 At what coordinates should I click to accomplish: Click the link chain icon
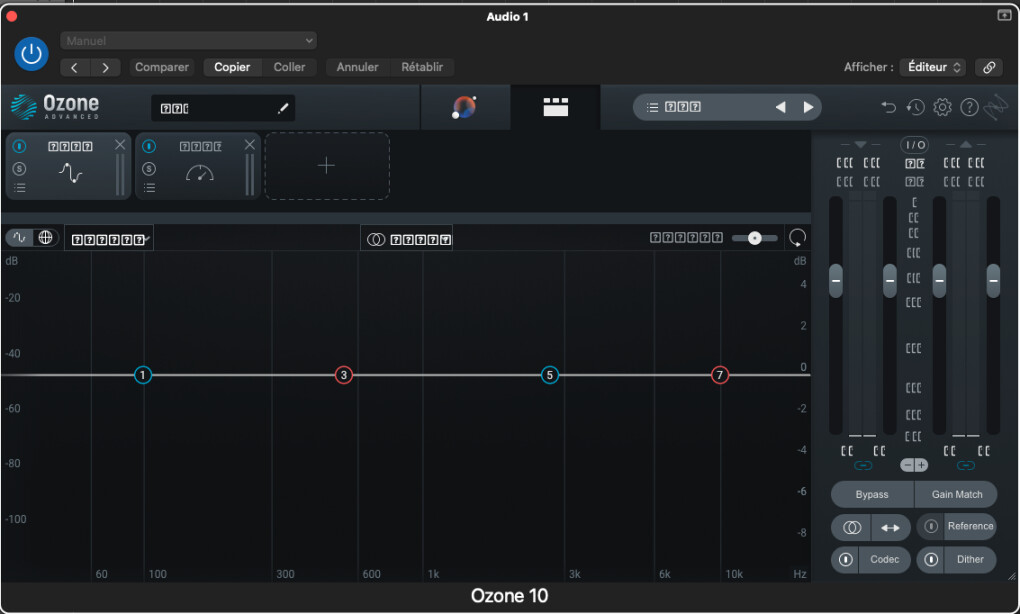[989, 67]
